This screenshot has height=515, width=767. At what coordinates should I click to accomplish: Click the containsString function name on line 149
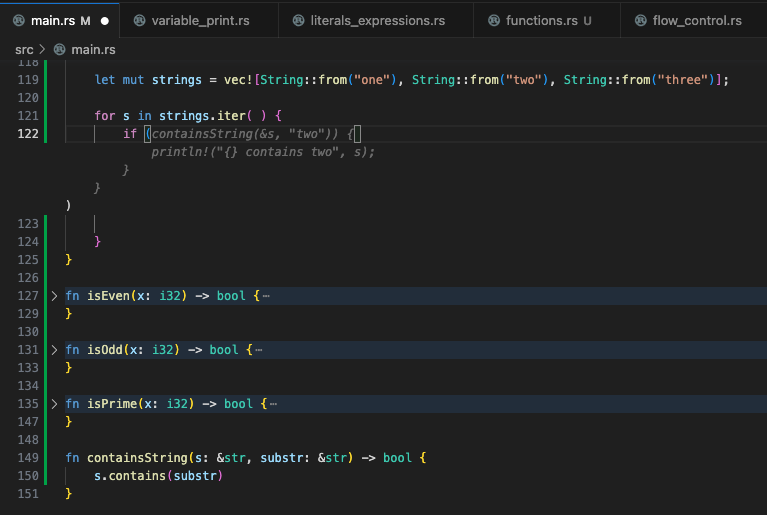137,458
